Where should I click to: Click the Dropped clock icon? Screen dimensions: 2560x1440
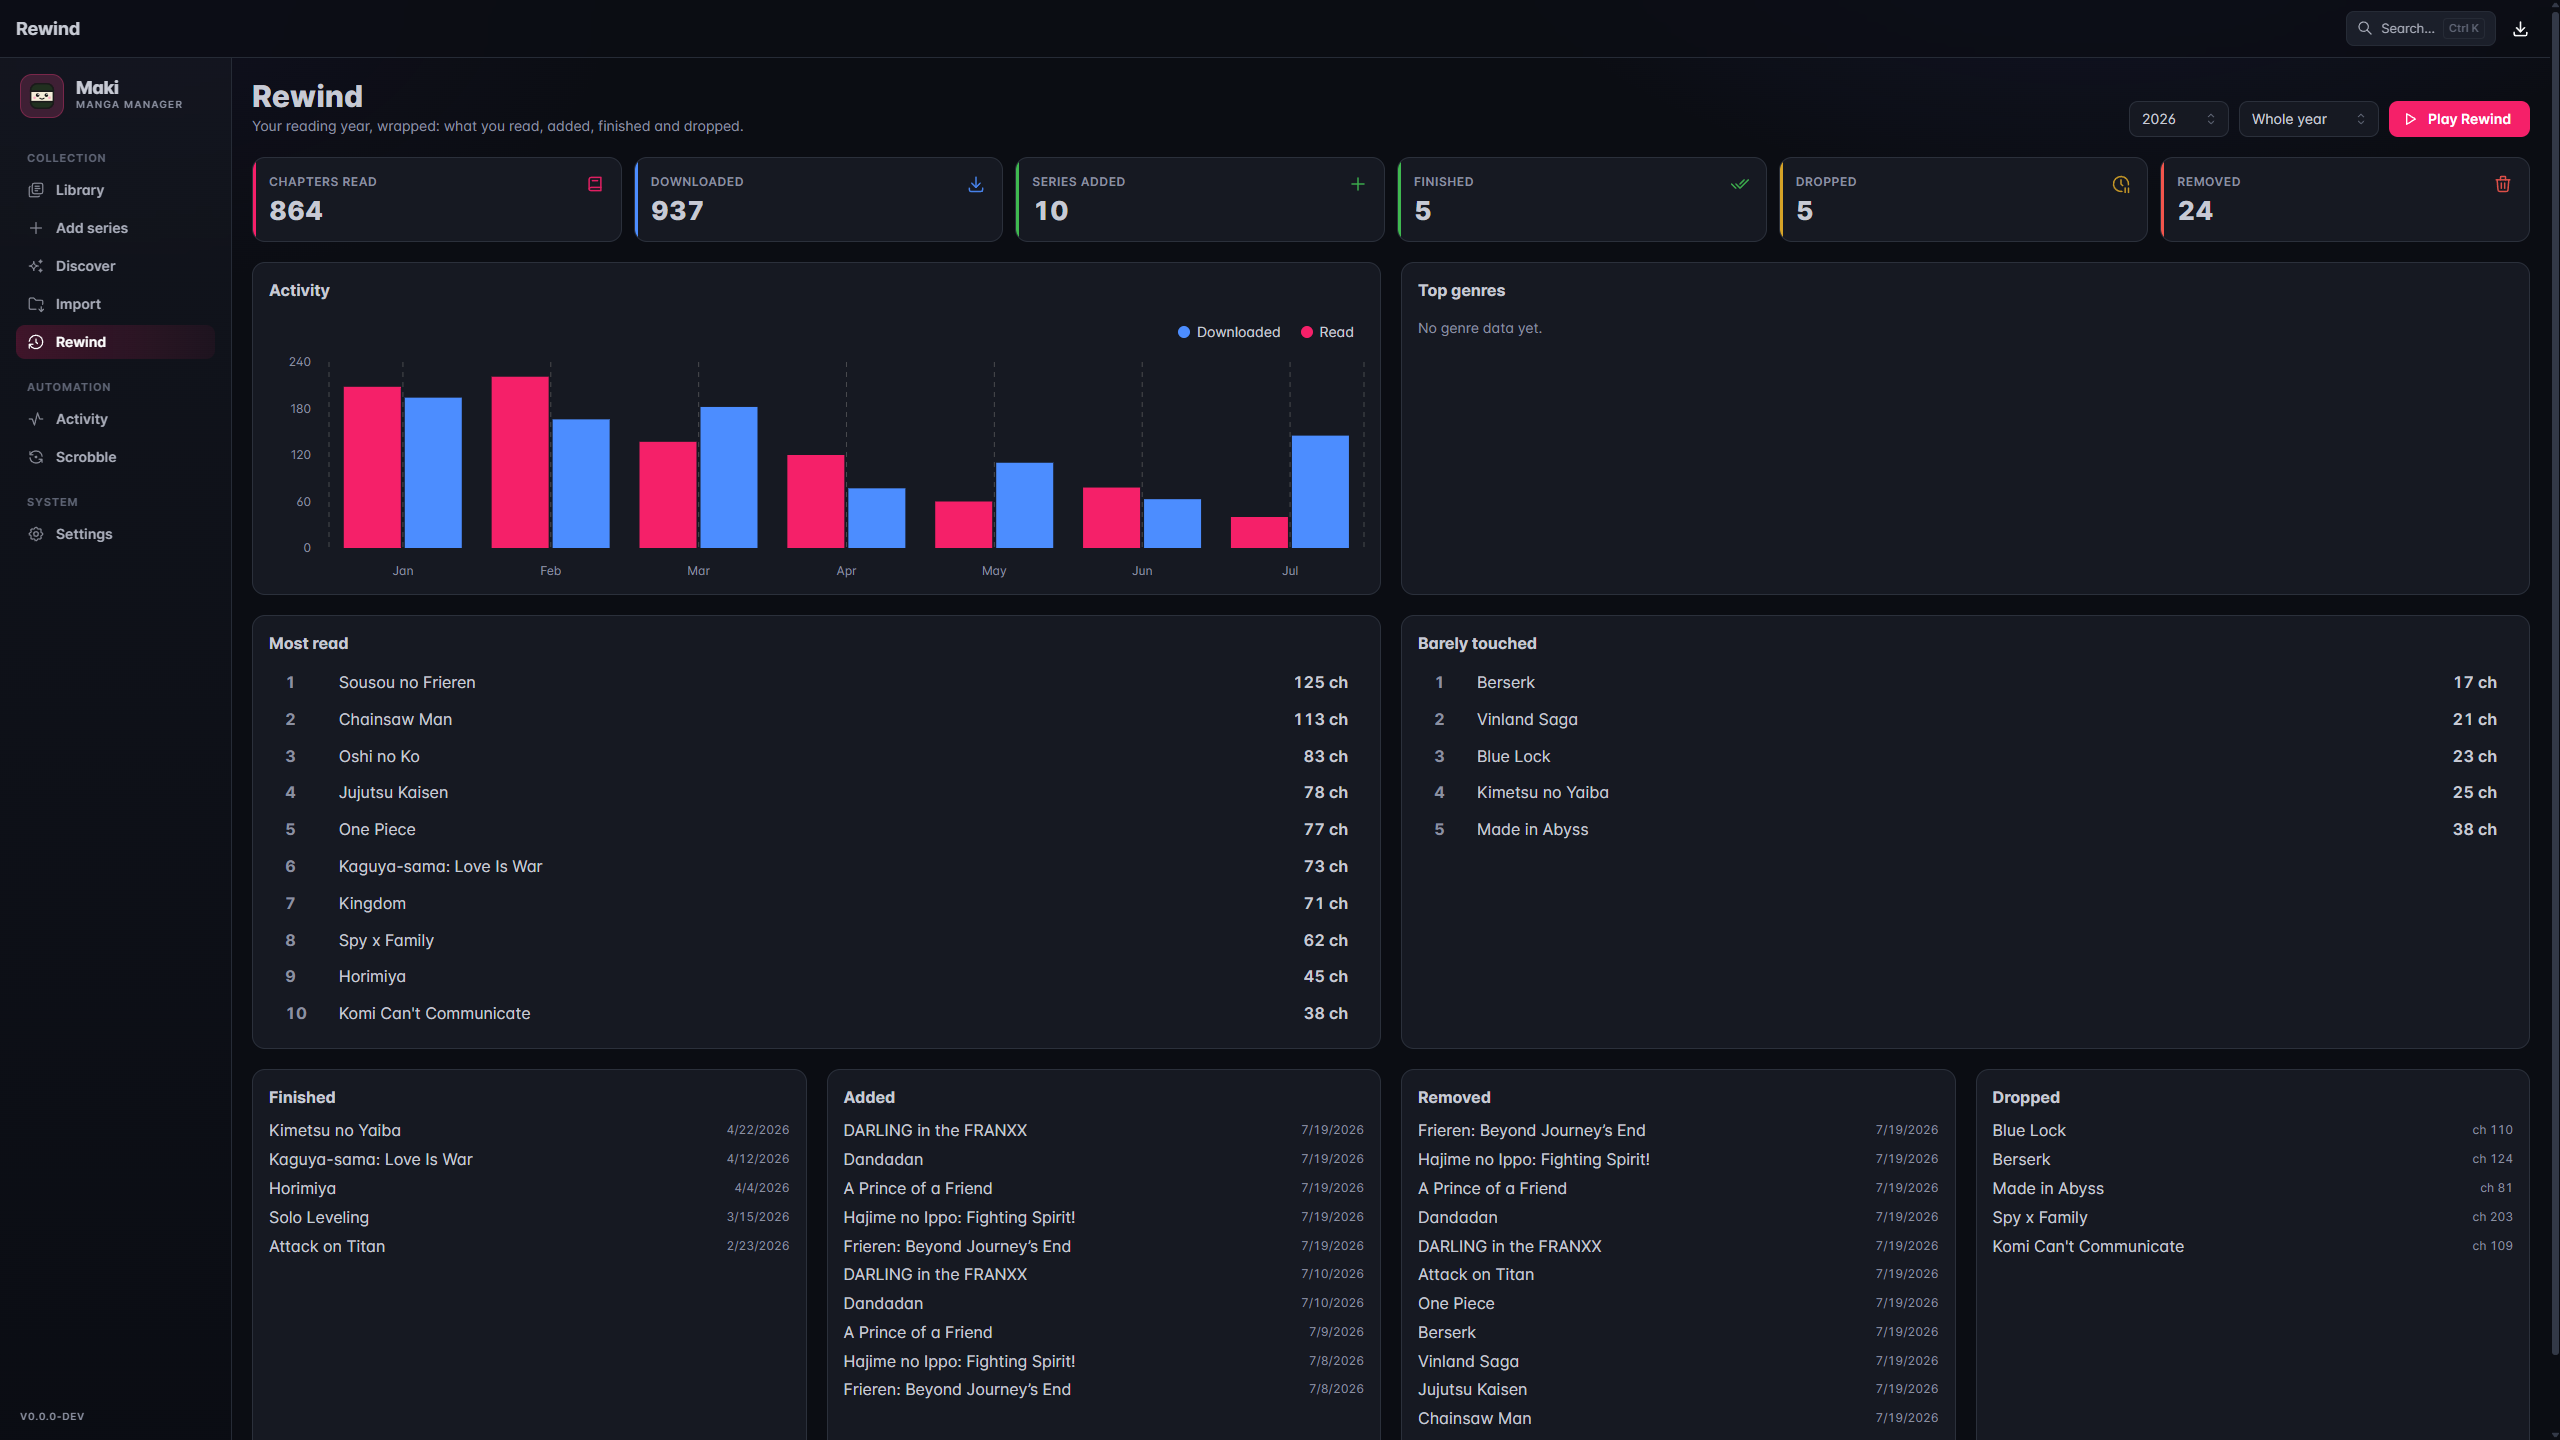pos(2121,184)
